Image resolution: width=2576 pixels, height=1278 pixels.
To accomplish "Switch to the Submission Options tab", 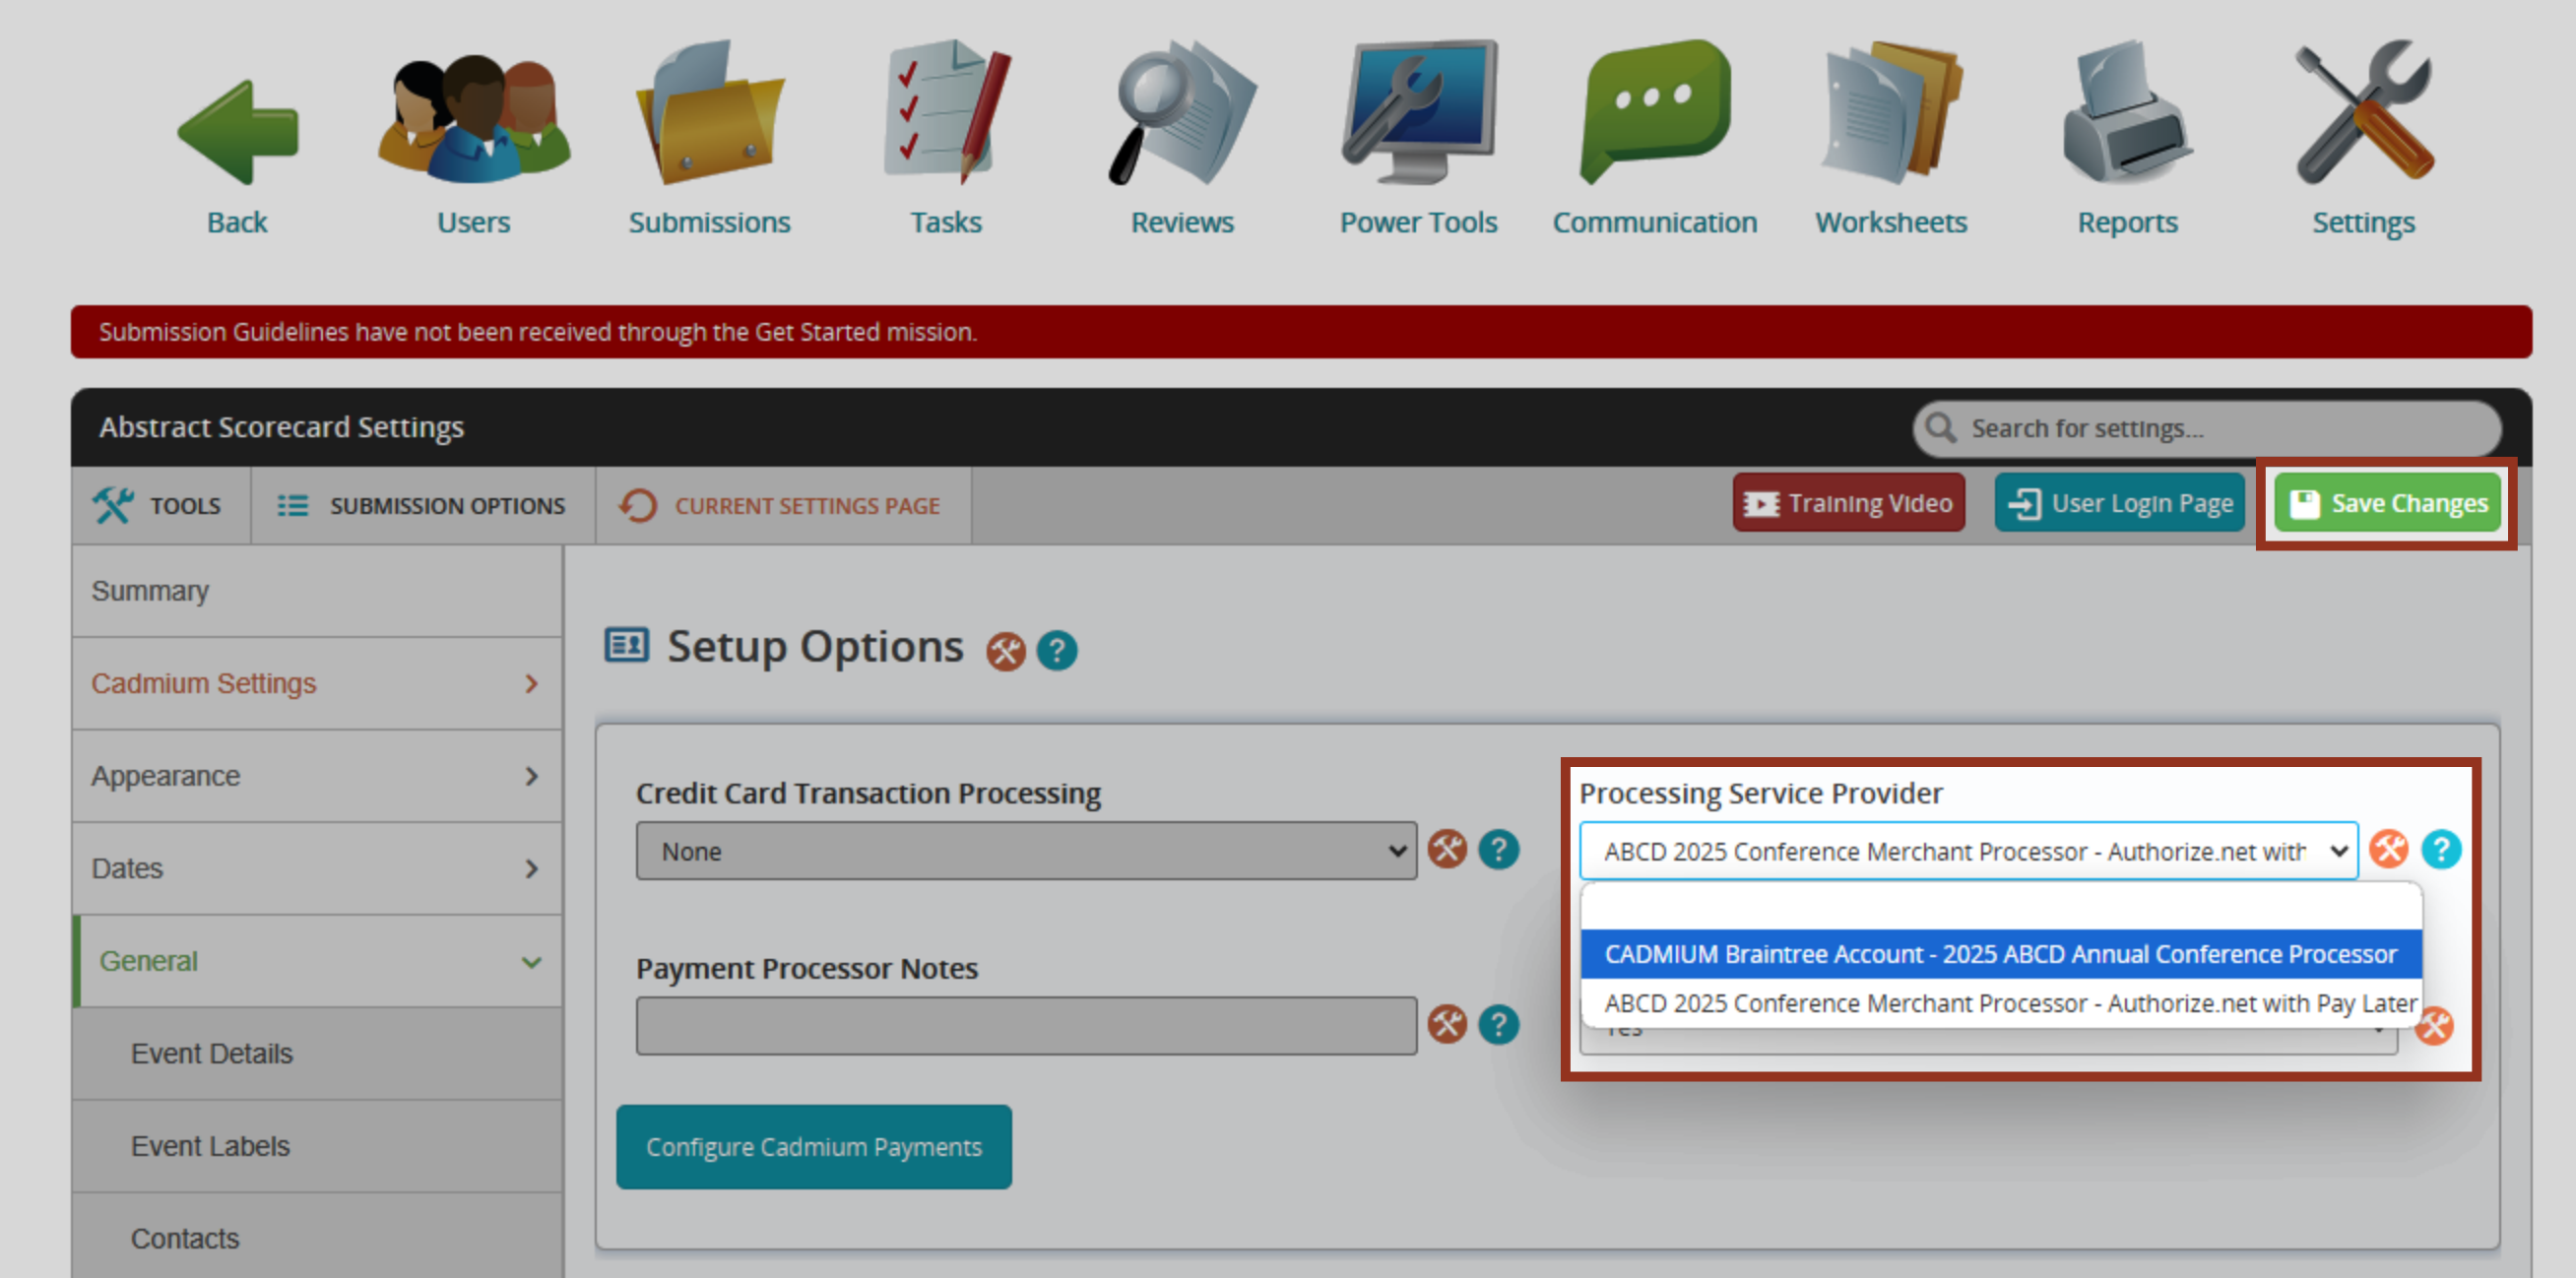I will coord(422,506).
